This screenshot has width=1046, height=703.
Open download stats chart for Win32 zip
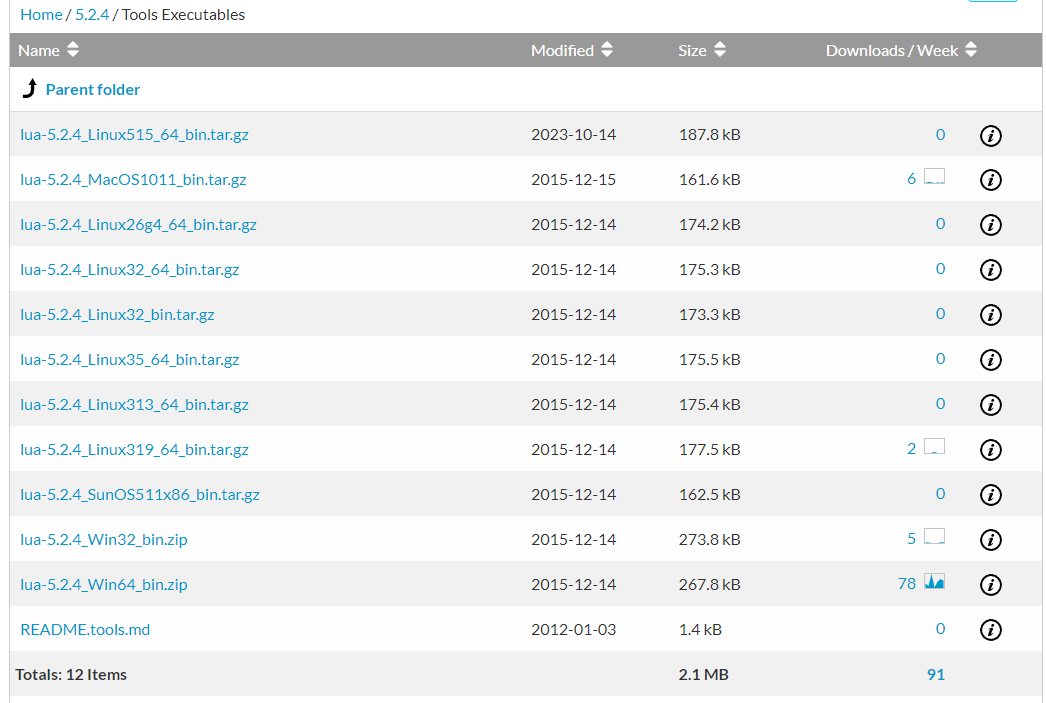pos(935,537)
